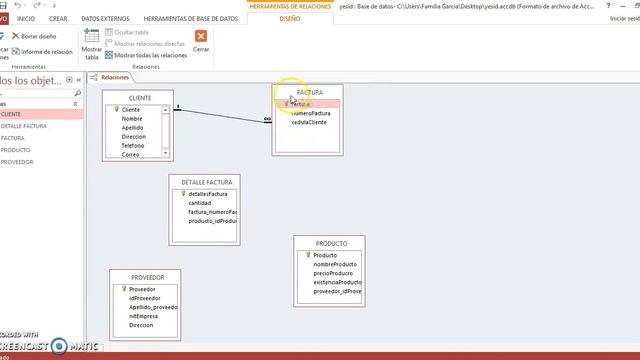Click CLIENTE field list scroll up arrow

click(165, 110)
